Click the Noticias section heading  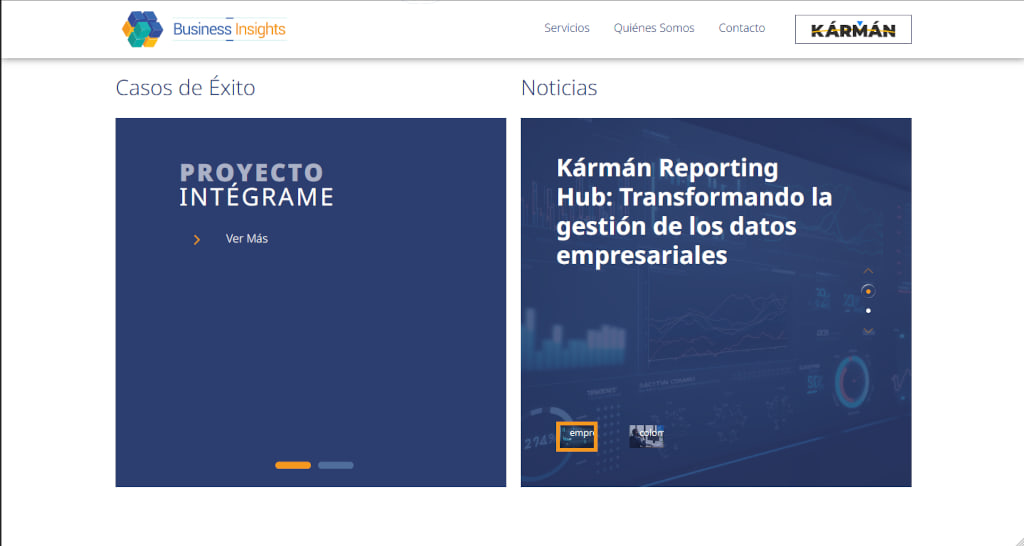pos(559,88)
